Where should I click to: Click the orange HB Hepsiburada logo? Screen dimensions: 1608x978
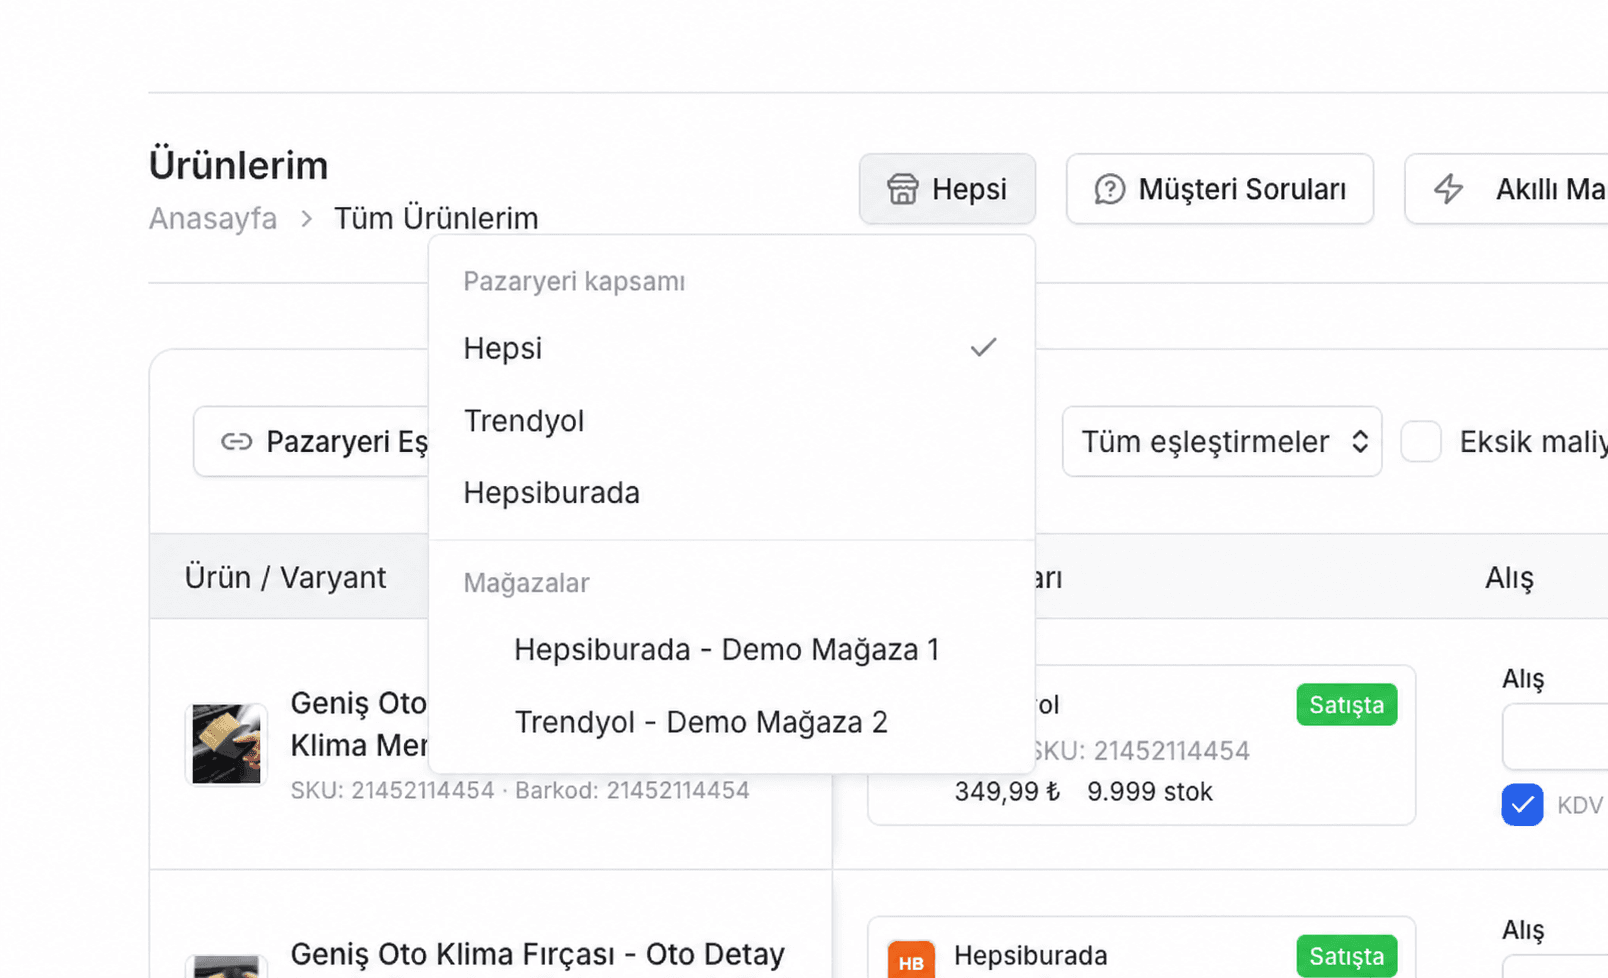[x=911, y=961]
